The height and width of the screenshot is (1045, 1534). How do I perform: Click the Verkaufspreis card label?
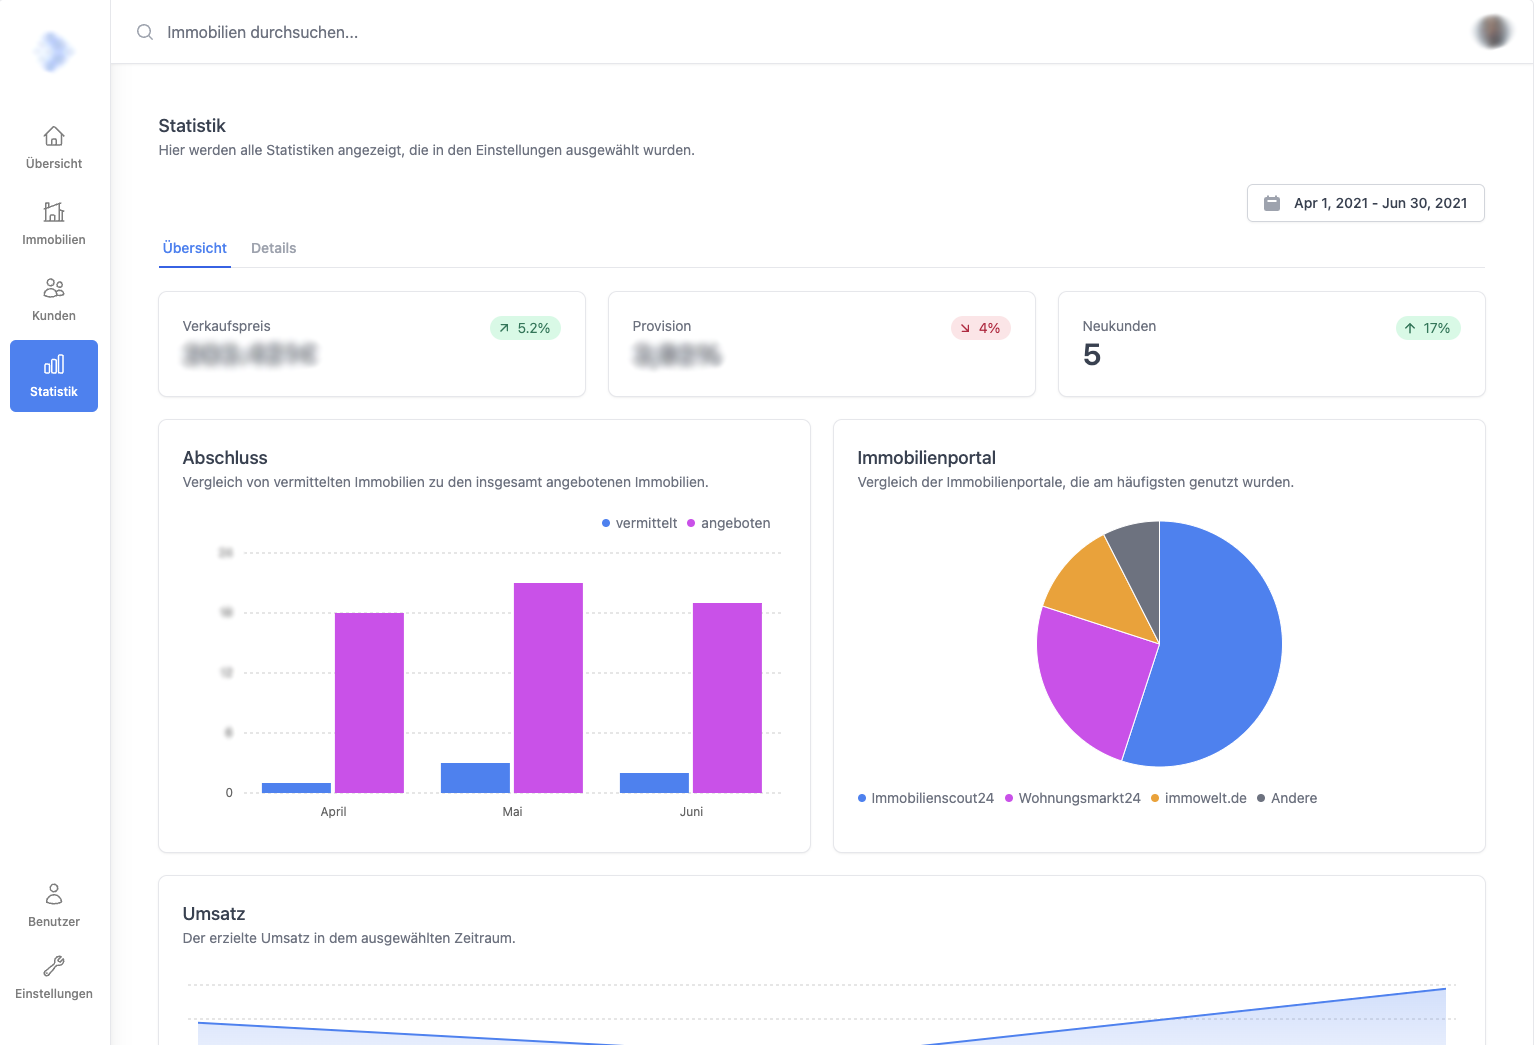(x=226, y=326)
